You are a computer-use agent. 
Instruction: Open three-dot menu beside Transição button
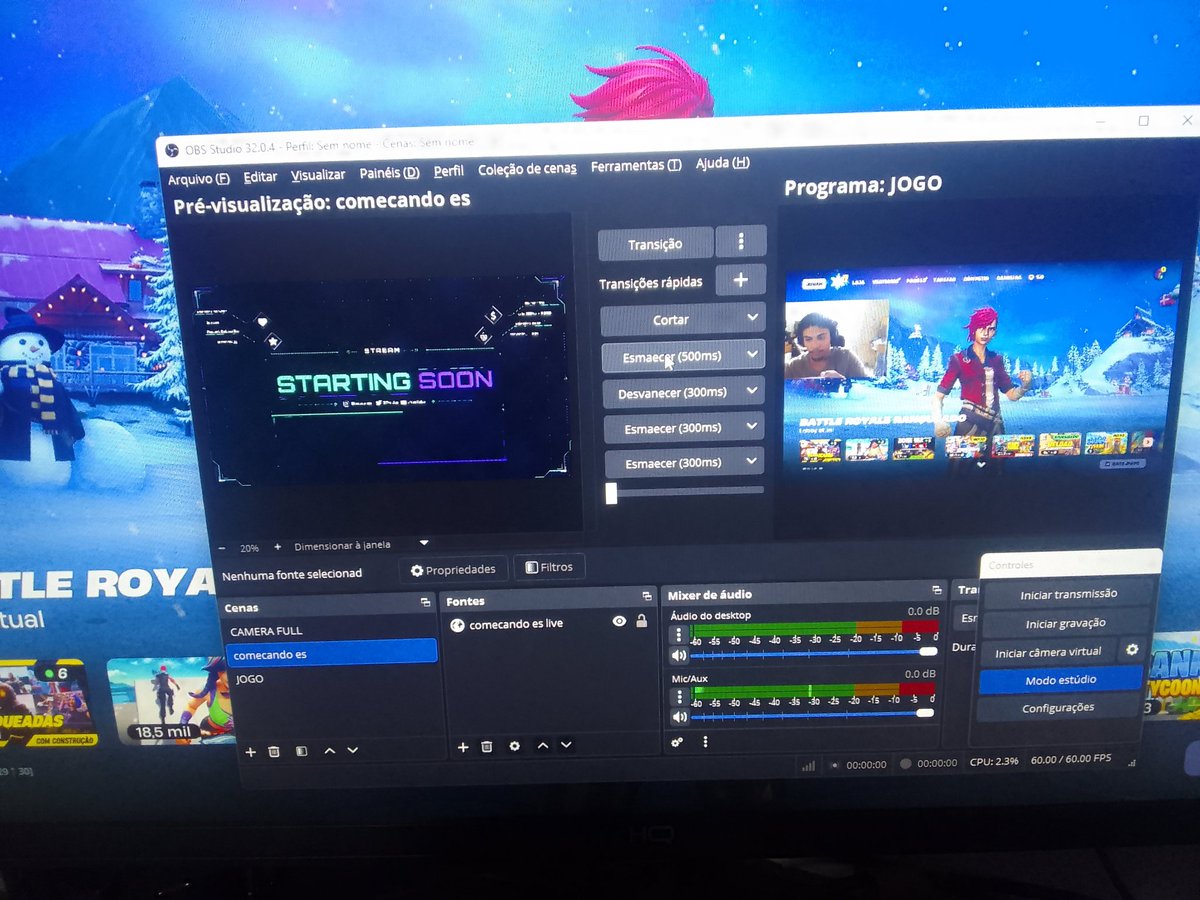(741, 241)
